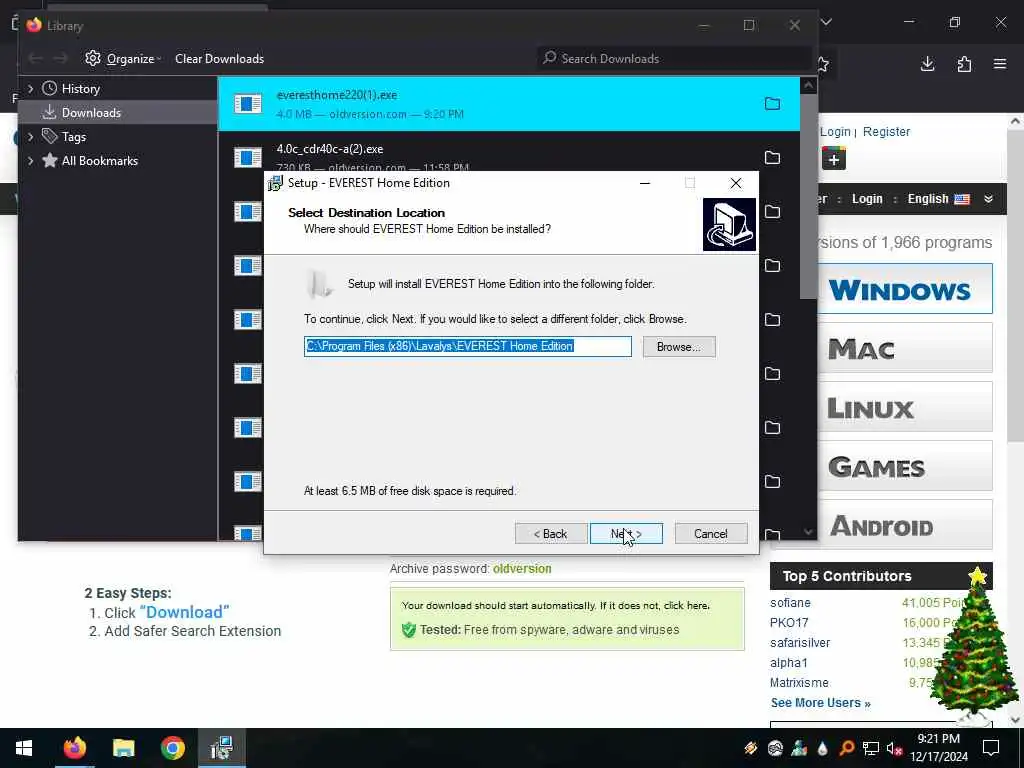
Task: Select Downloads in the Library sidebar
Action: [x=91, y=113]
